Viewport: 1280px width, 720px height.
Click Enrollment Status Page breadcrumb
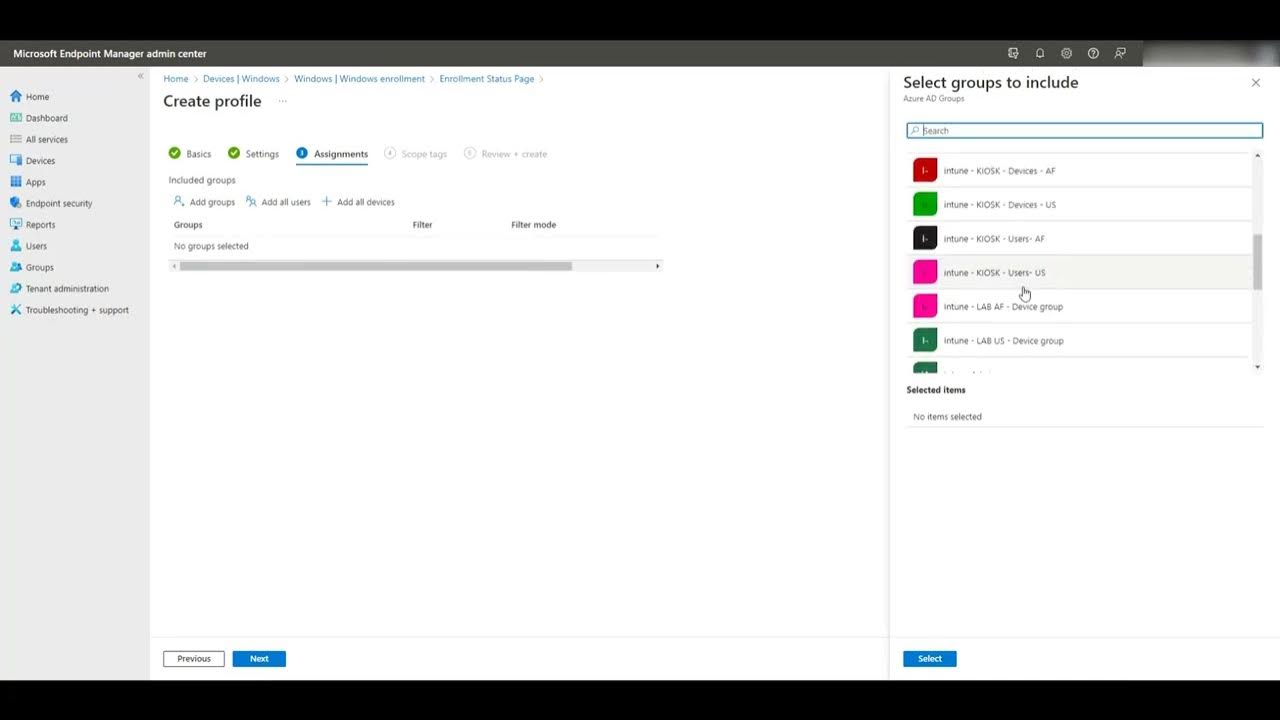[x=487, y=79]
